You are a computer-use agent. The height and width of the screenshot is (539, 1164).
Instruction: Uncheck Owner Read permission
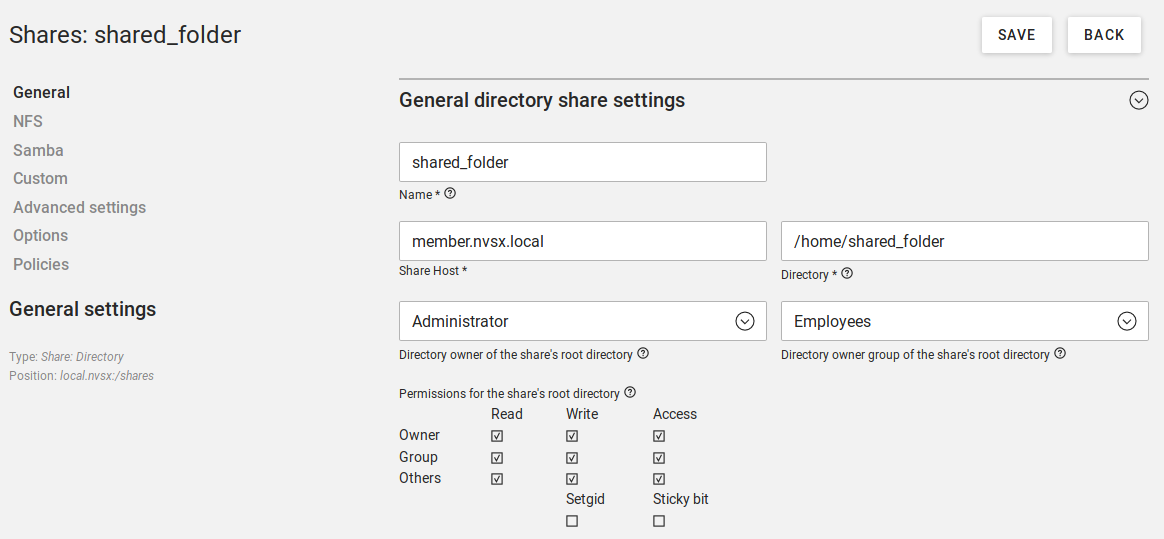(497, 436)
